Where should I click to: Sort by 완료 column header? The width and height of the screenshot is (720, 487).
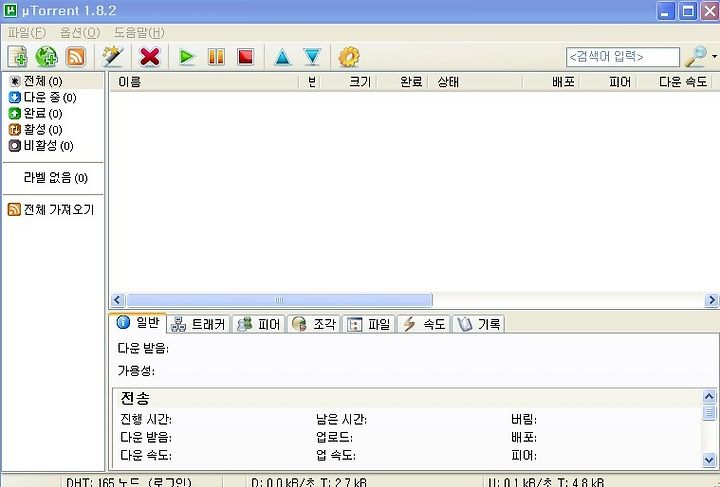pyautogui.click(x=403, y=82)
